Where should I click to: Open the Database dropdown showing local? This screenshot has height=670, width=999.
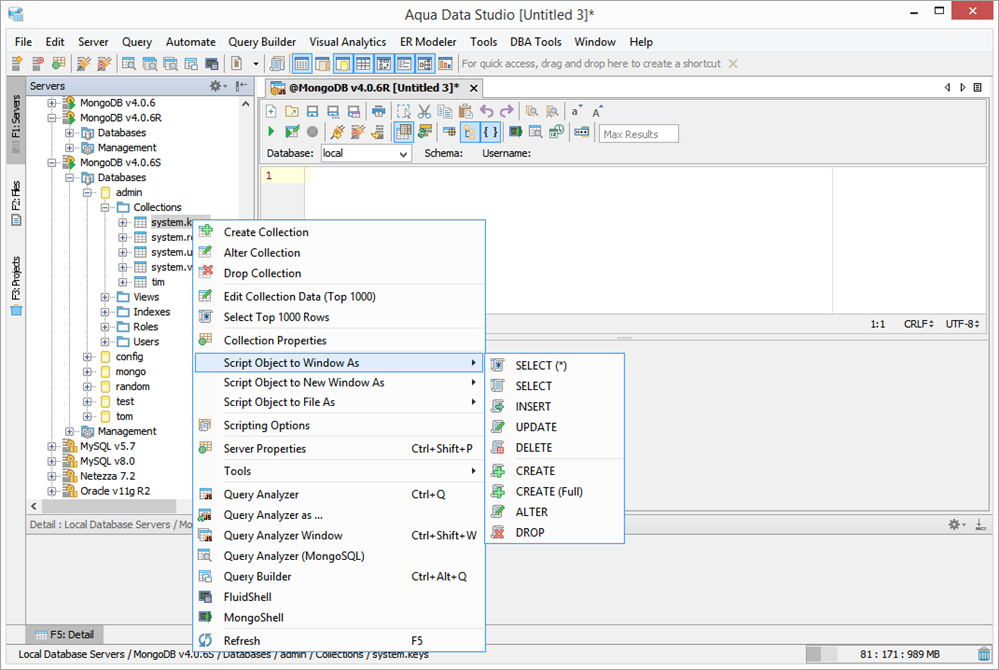(365, 153)
